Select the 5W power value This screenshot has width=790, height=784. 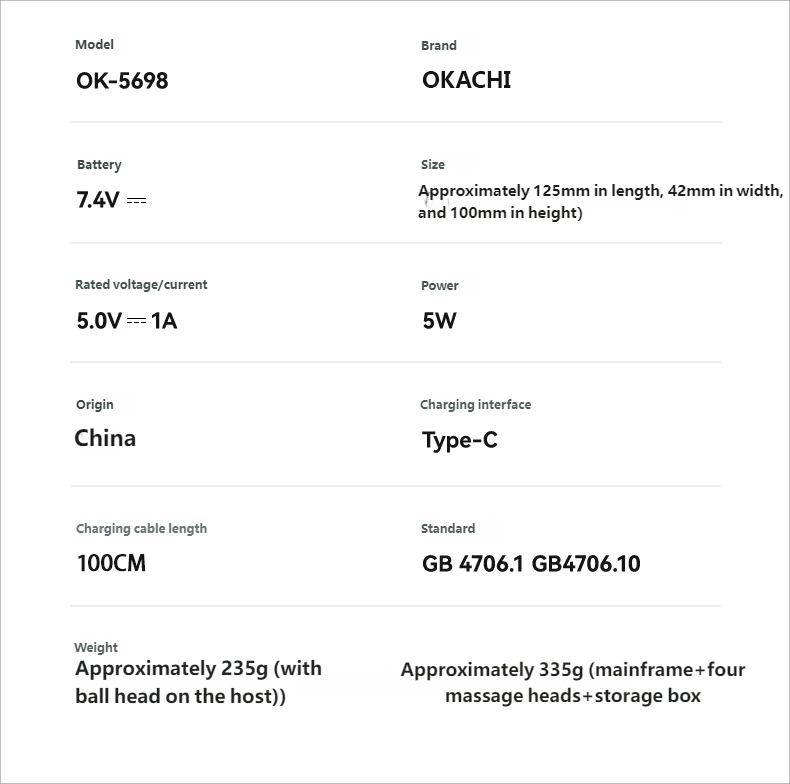439,321
